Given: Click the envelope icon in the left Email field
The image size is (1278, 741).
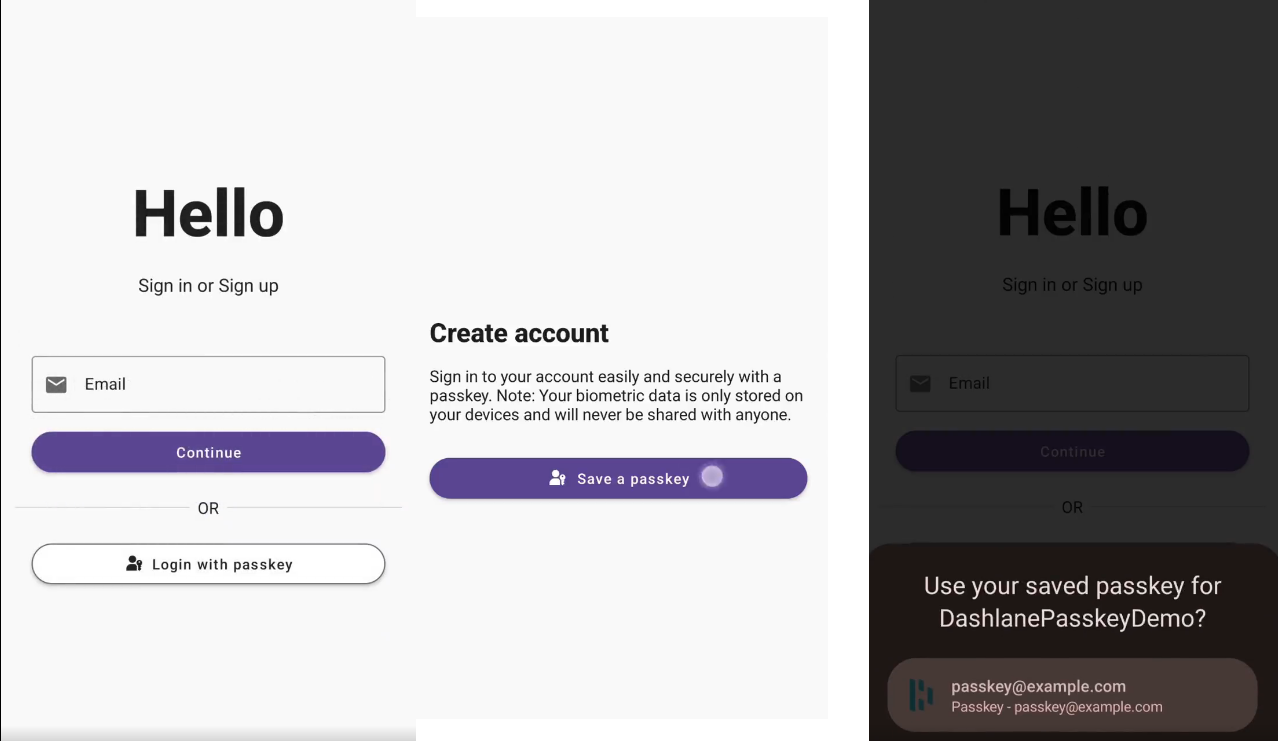Looking at the screenshot, I should [x=56, y=384].
